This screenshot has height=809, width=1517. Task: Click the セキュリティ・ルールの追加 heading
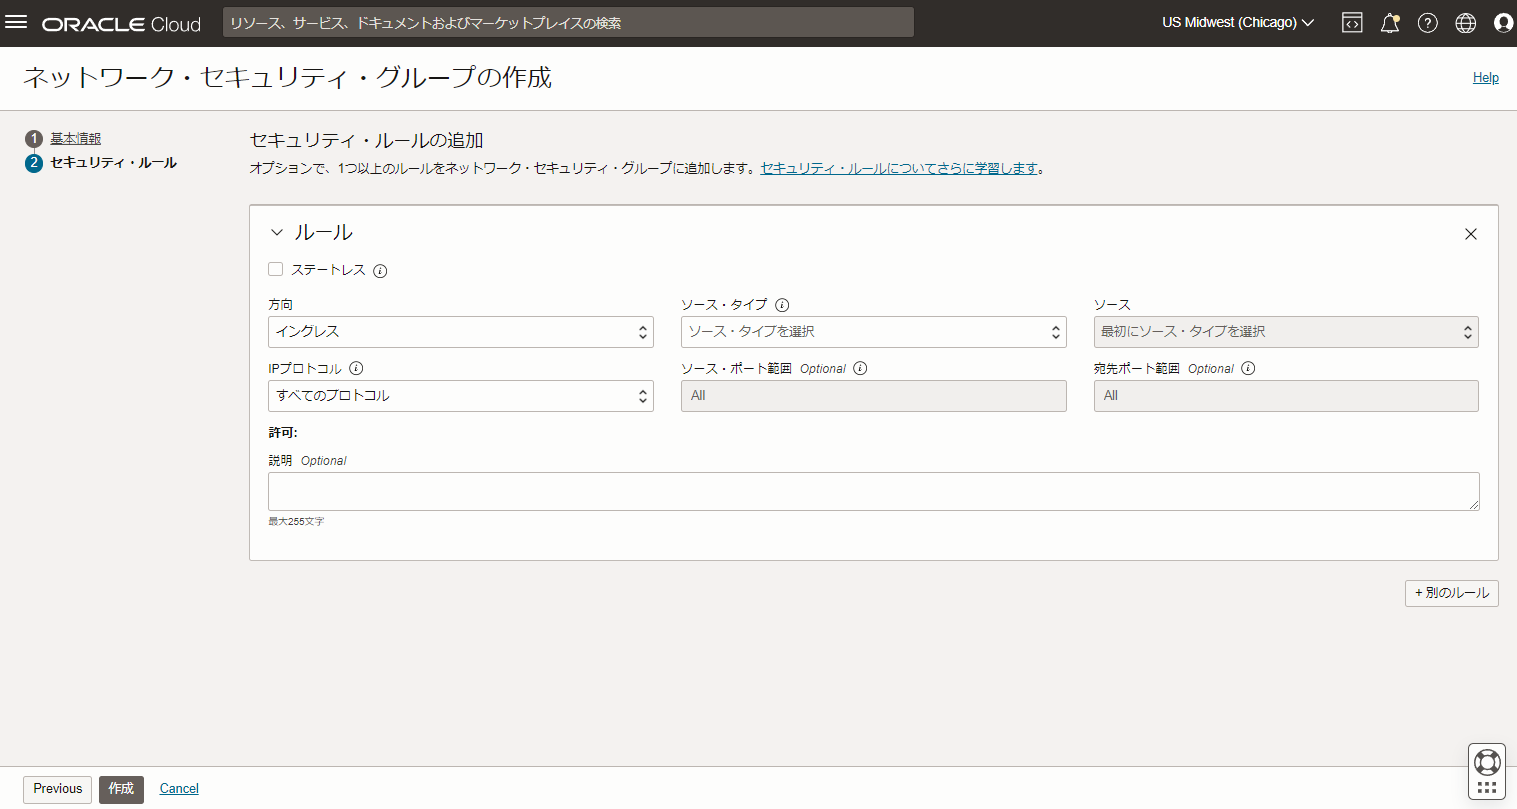coord(366,141)
